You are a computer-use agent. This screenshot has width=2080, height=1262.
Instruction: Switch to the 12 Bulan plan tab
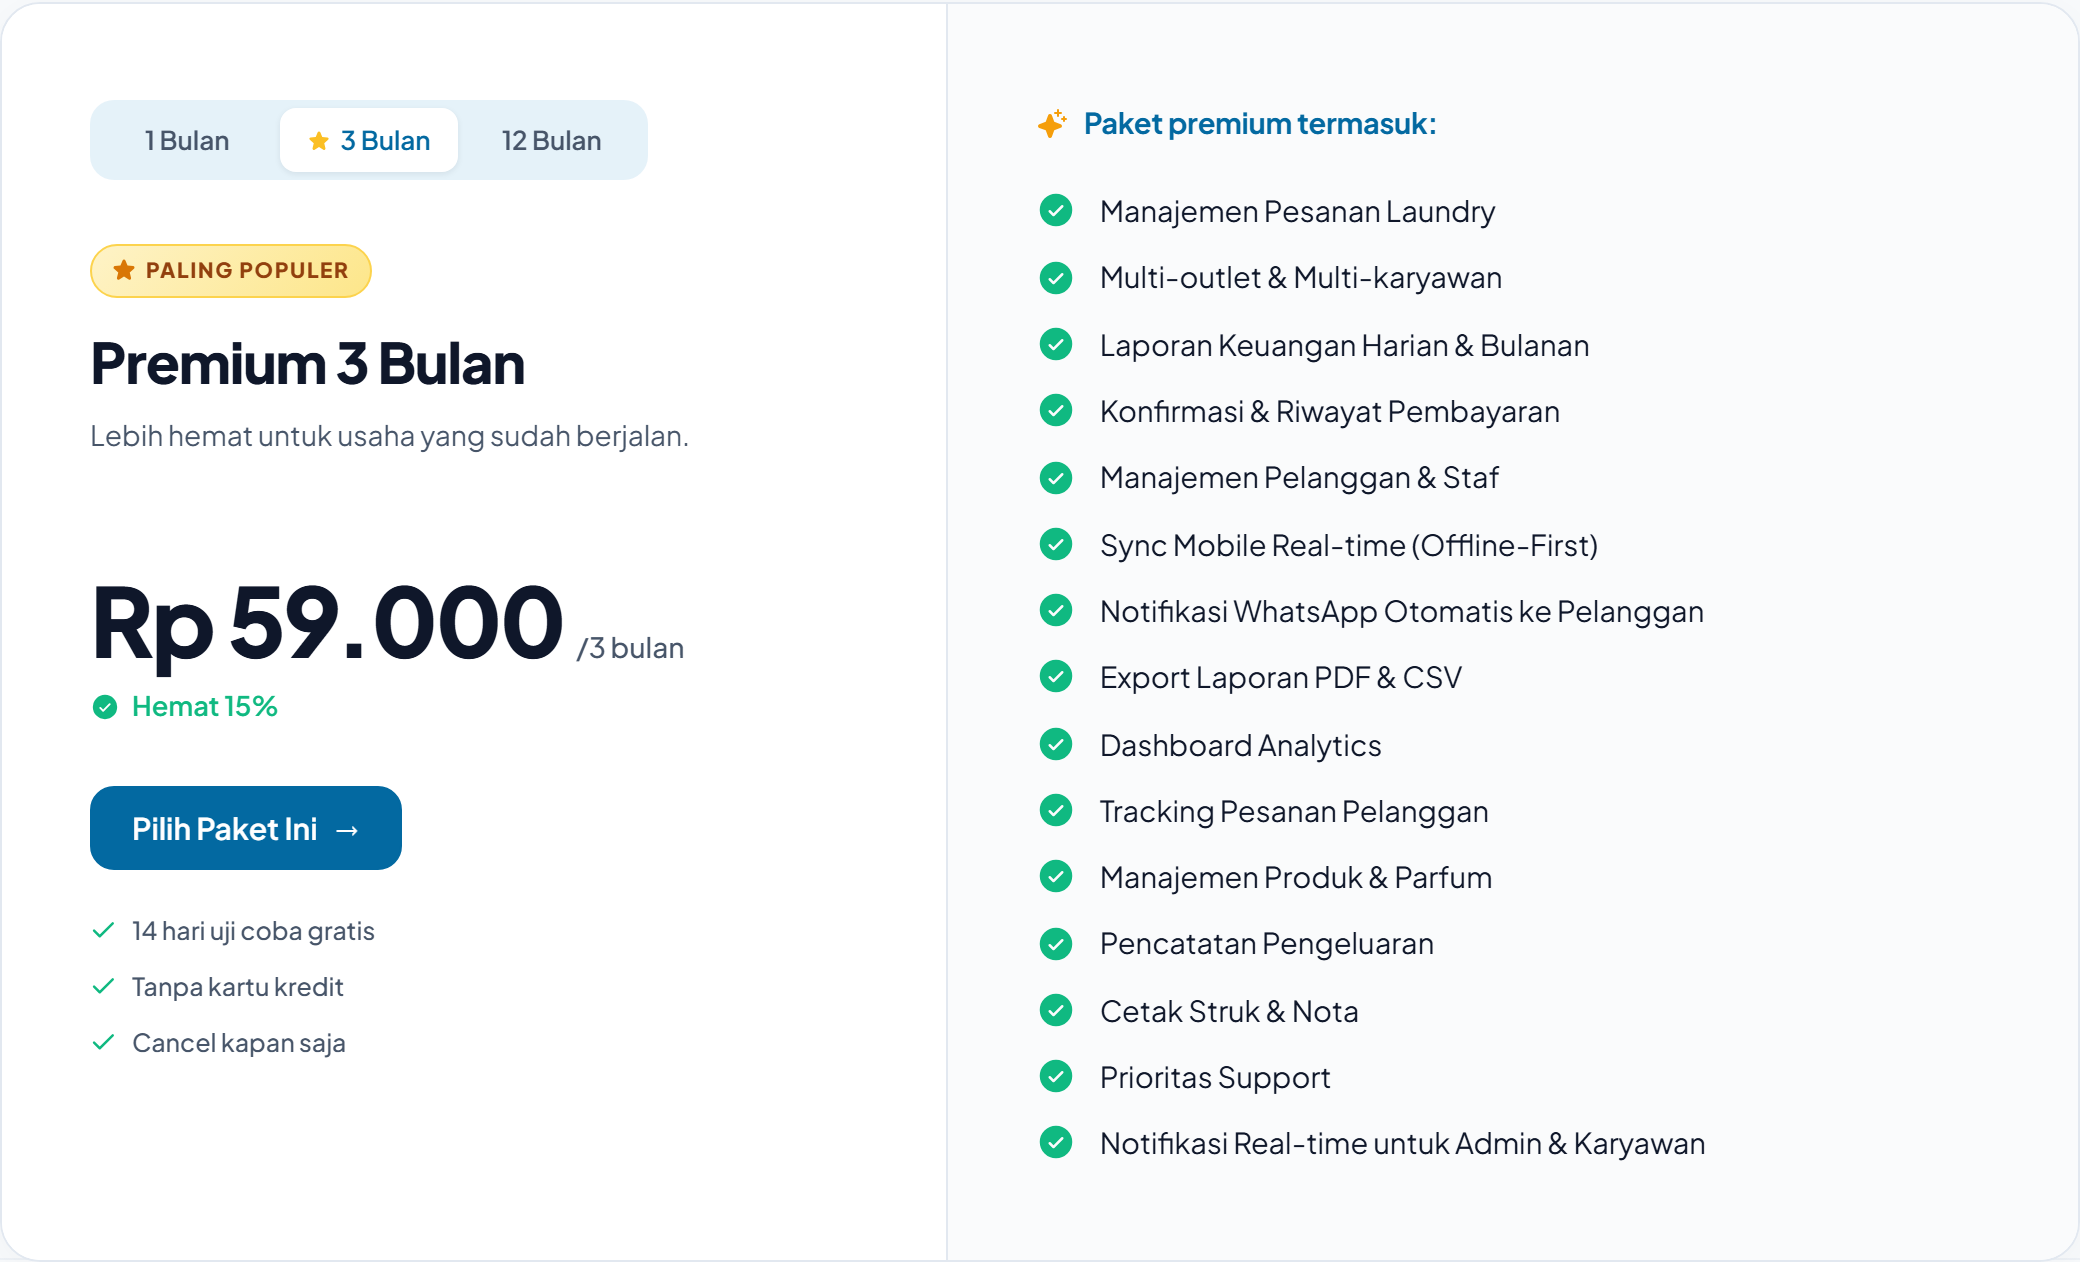[x=551, y=141]
